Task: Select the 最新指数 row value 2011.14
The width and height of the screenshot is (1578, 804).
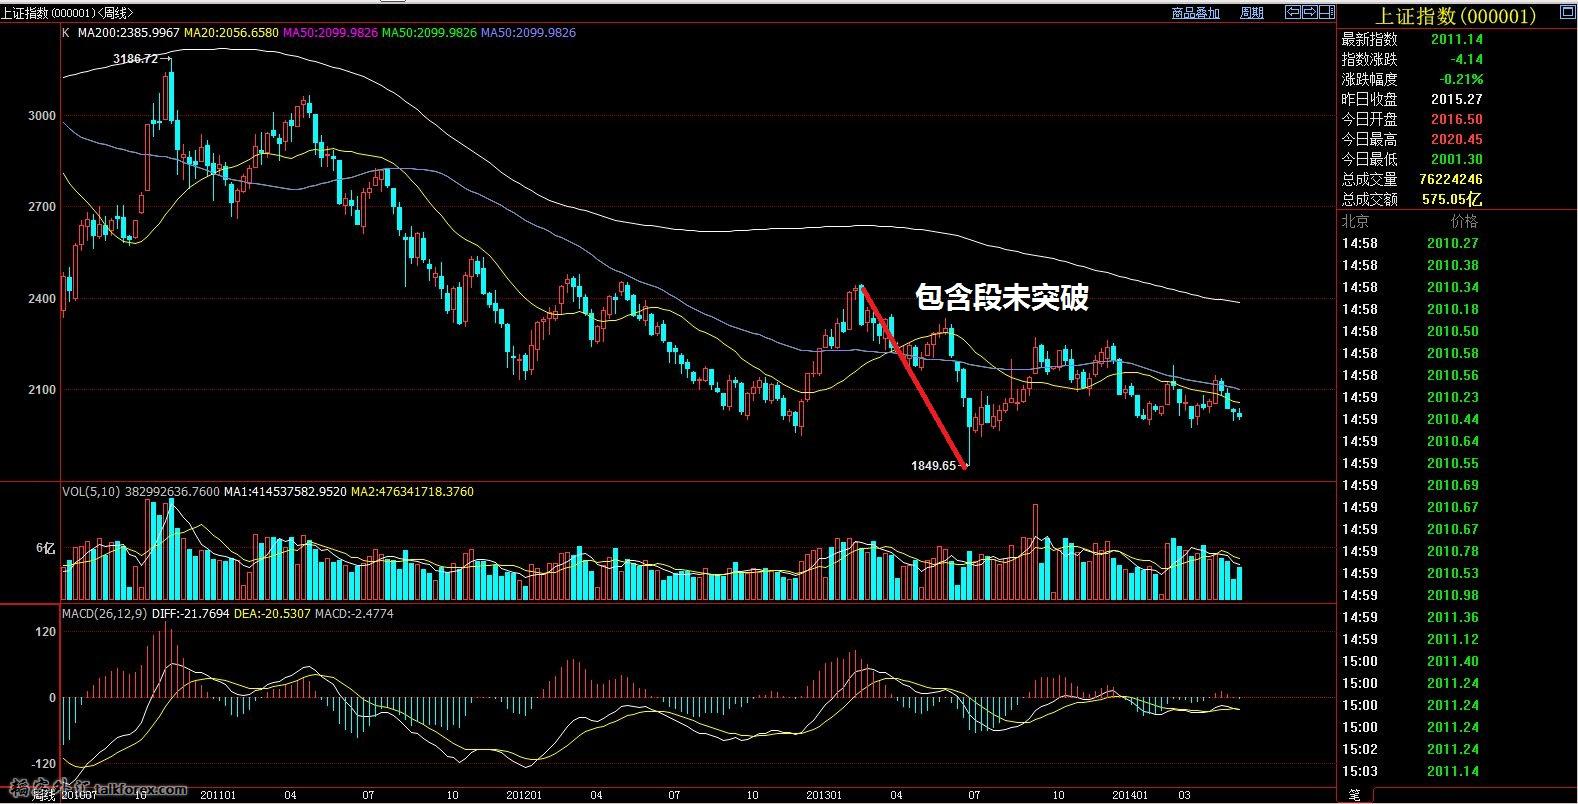Action: [1456, 39]
